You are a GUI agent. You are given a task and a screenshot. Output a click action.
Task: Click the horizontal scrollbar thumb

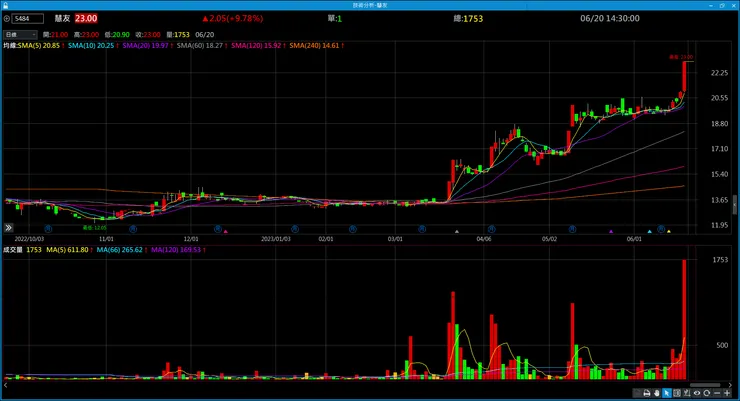[705, 385]
